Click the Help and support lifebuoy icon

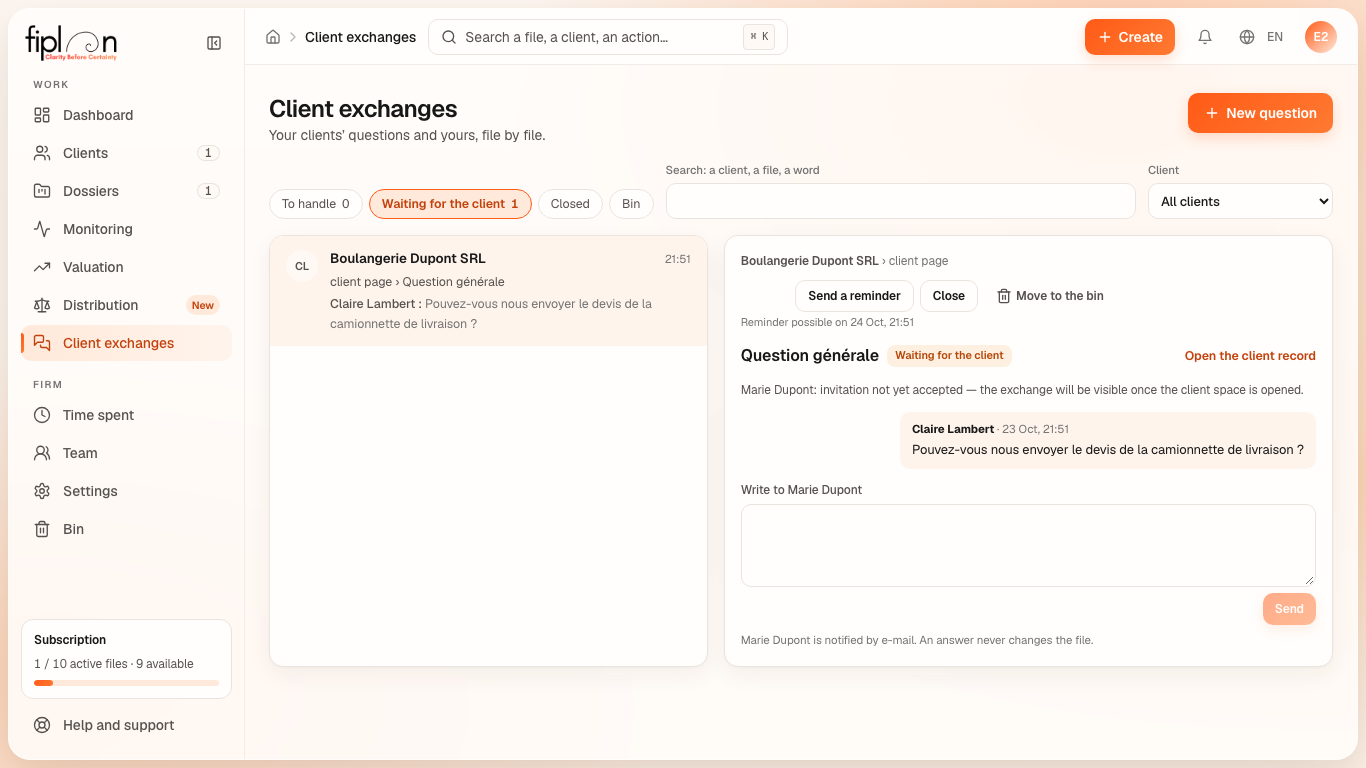tap(42, 725)
